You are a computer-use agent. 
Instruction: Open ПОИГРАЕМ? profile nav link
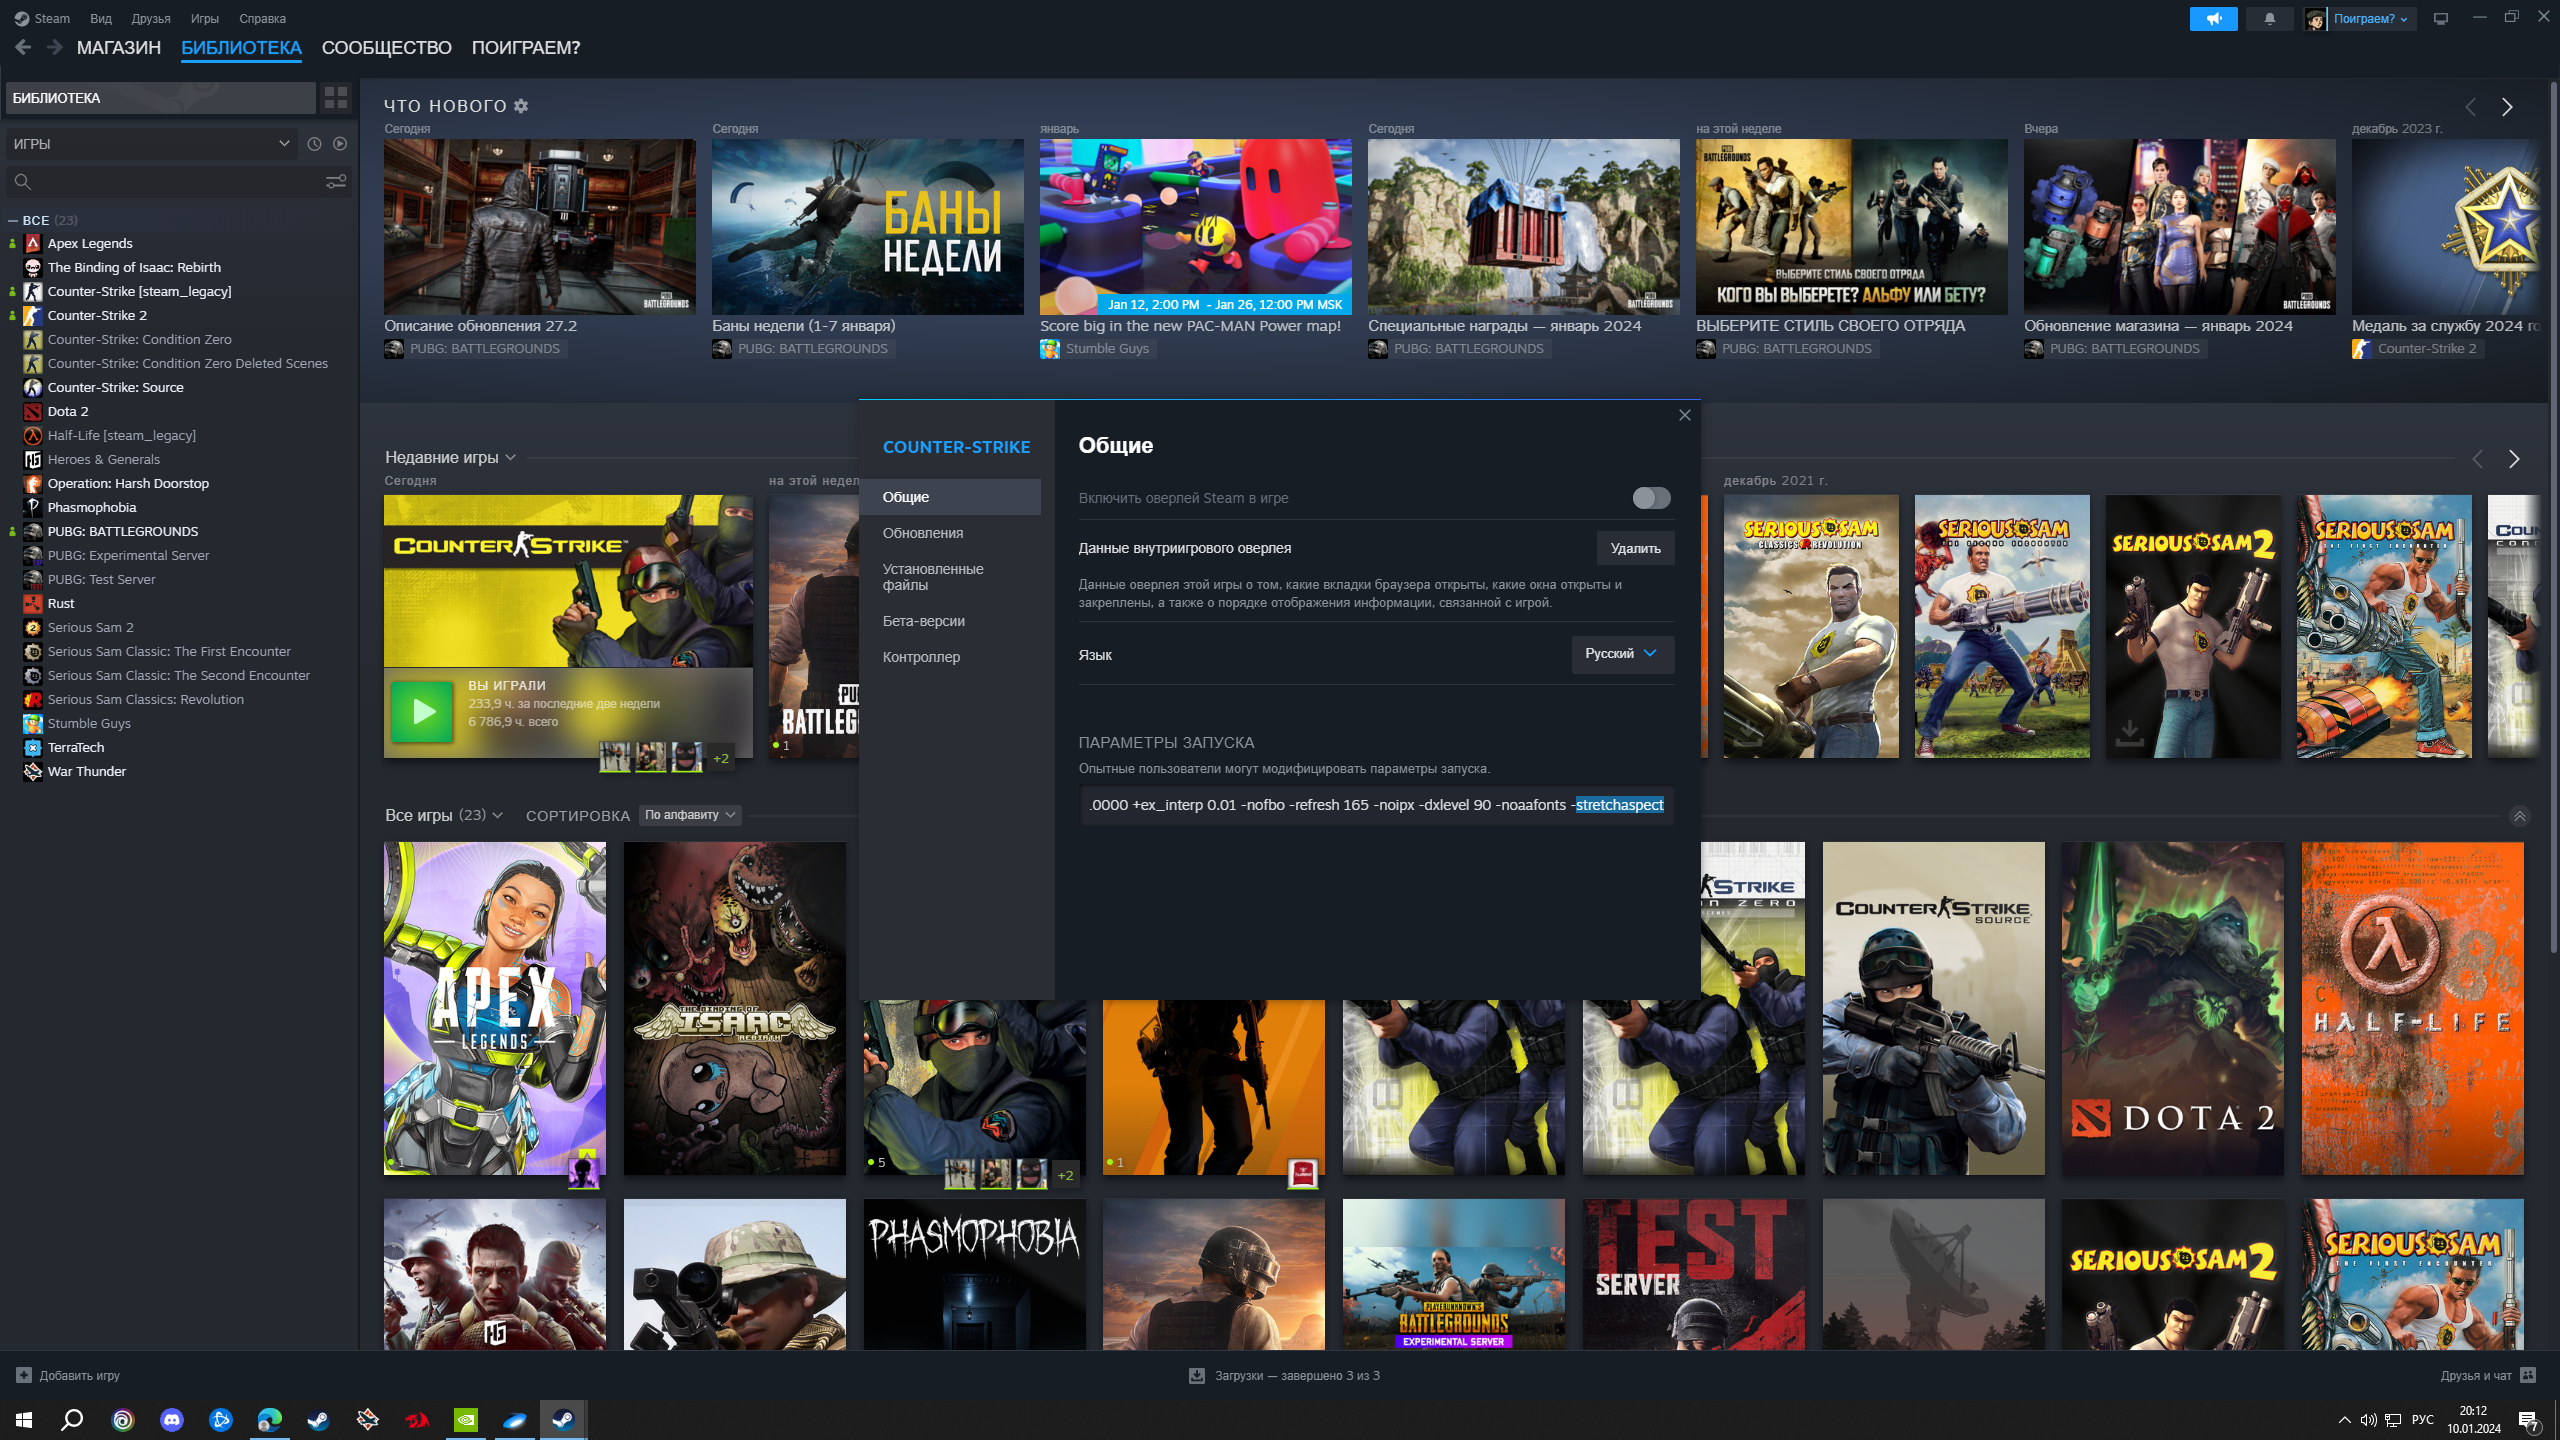[526, 47]
